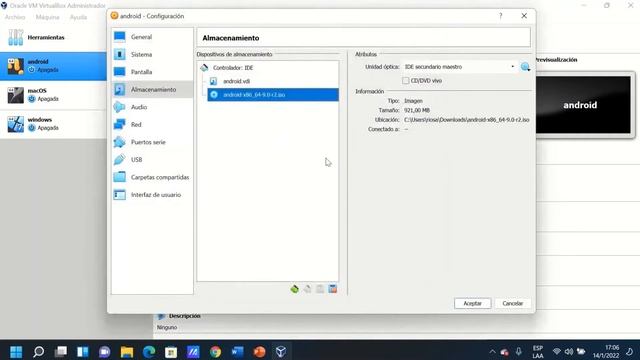Open File Explorer from the taskbar
640x360 pixels.
coord(127,351)
